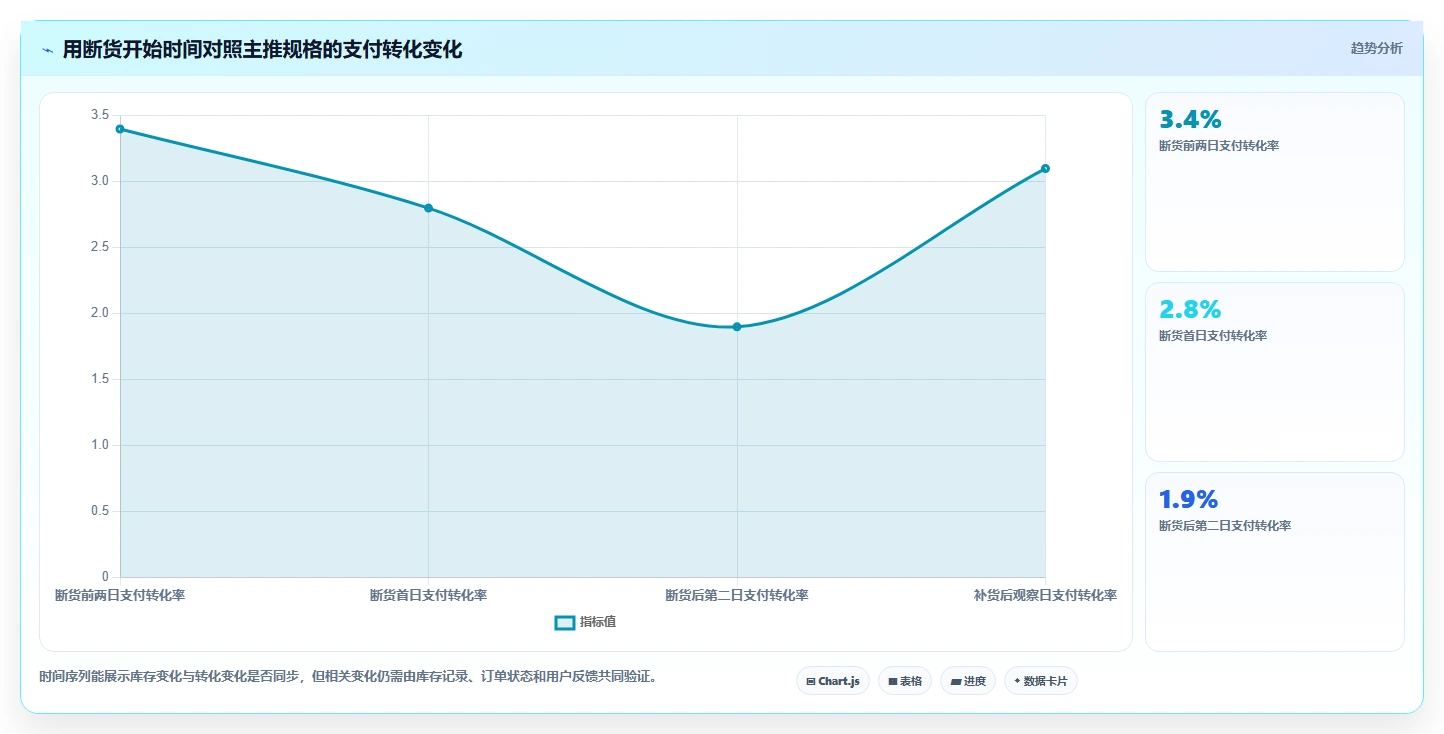Image resolution: width=1444 pixels, height=734 pixels.
Task: Click the 断货后第二日支付转化率 caption under 1.9%
Action: click(x=1225, y=526)
